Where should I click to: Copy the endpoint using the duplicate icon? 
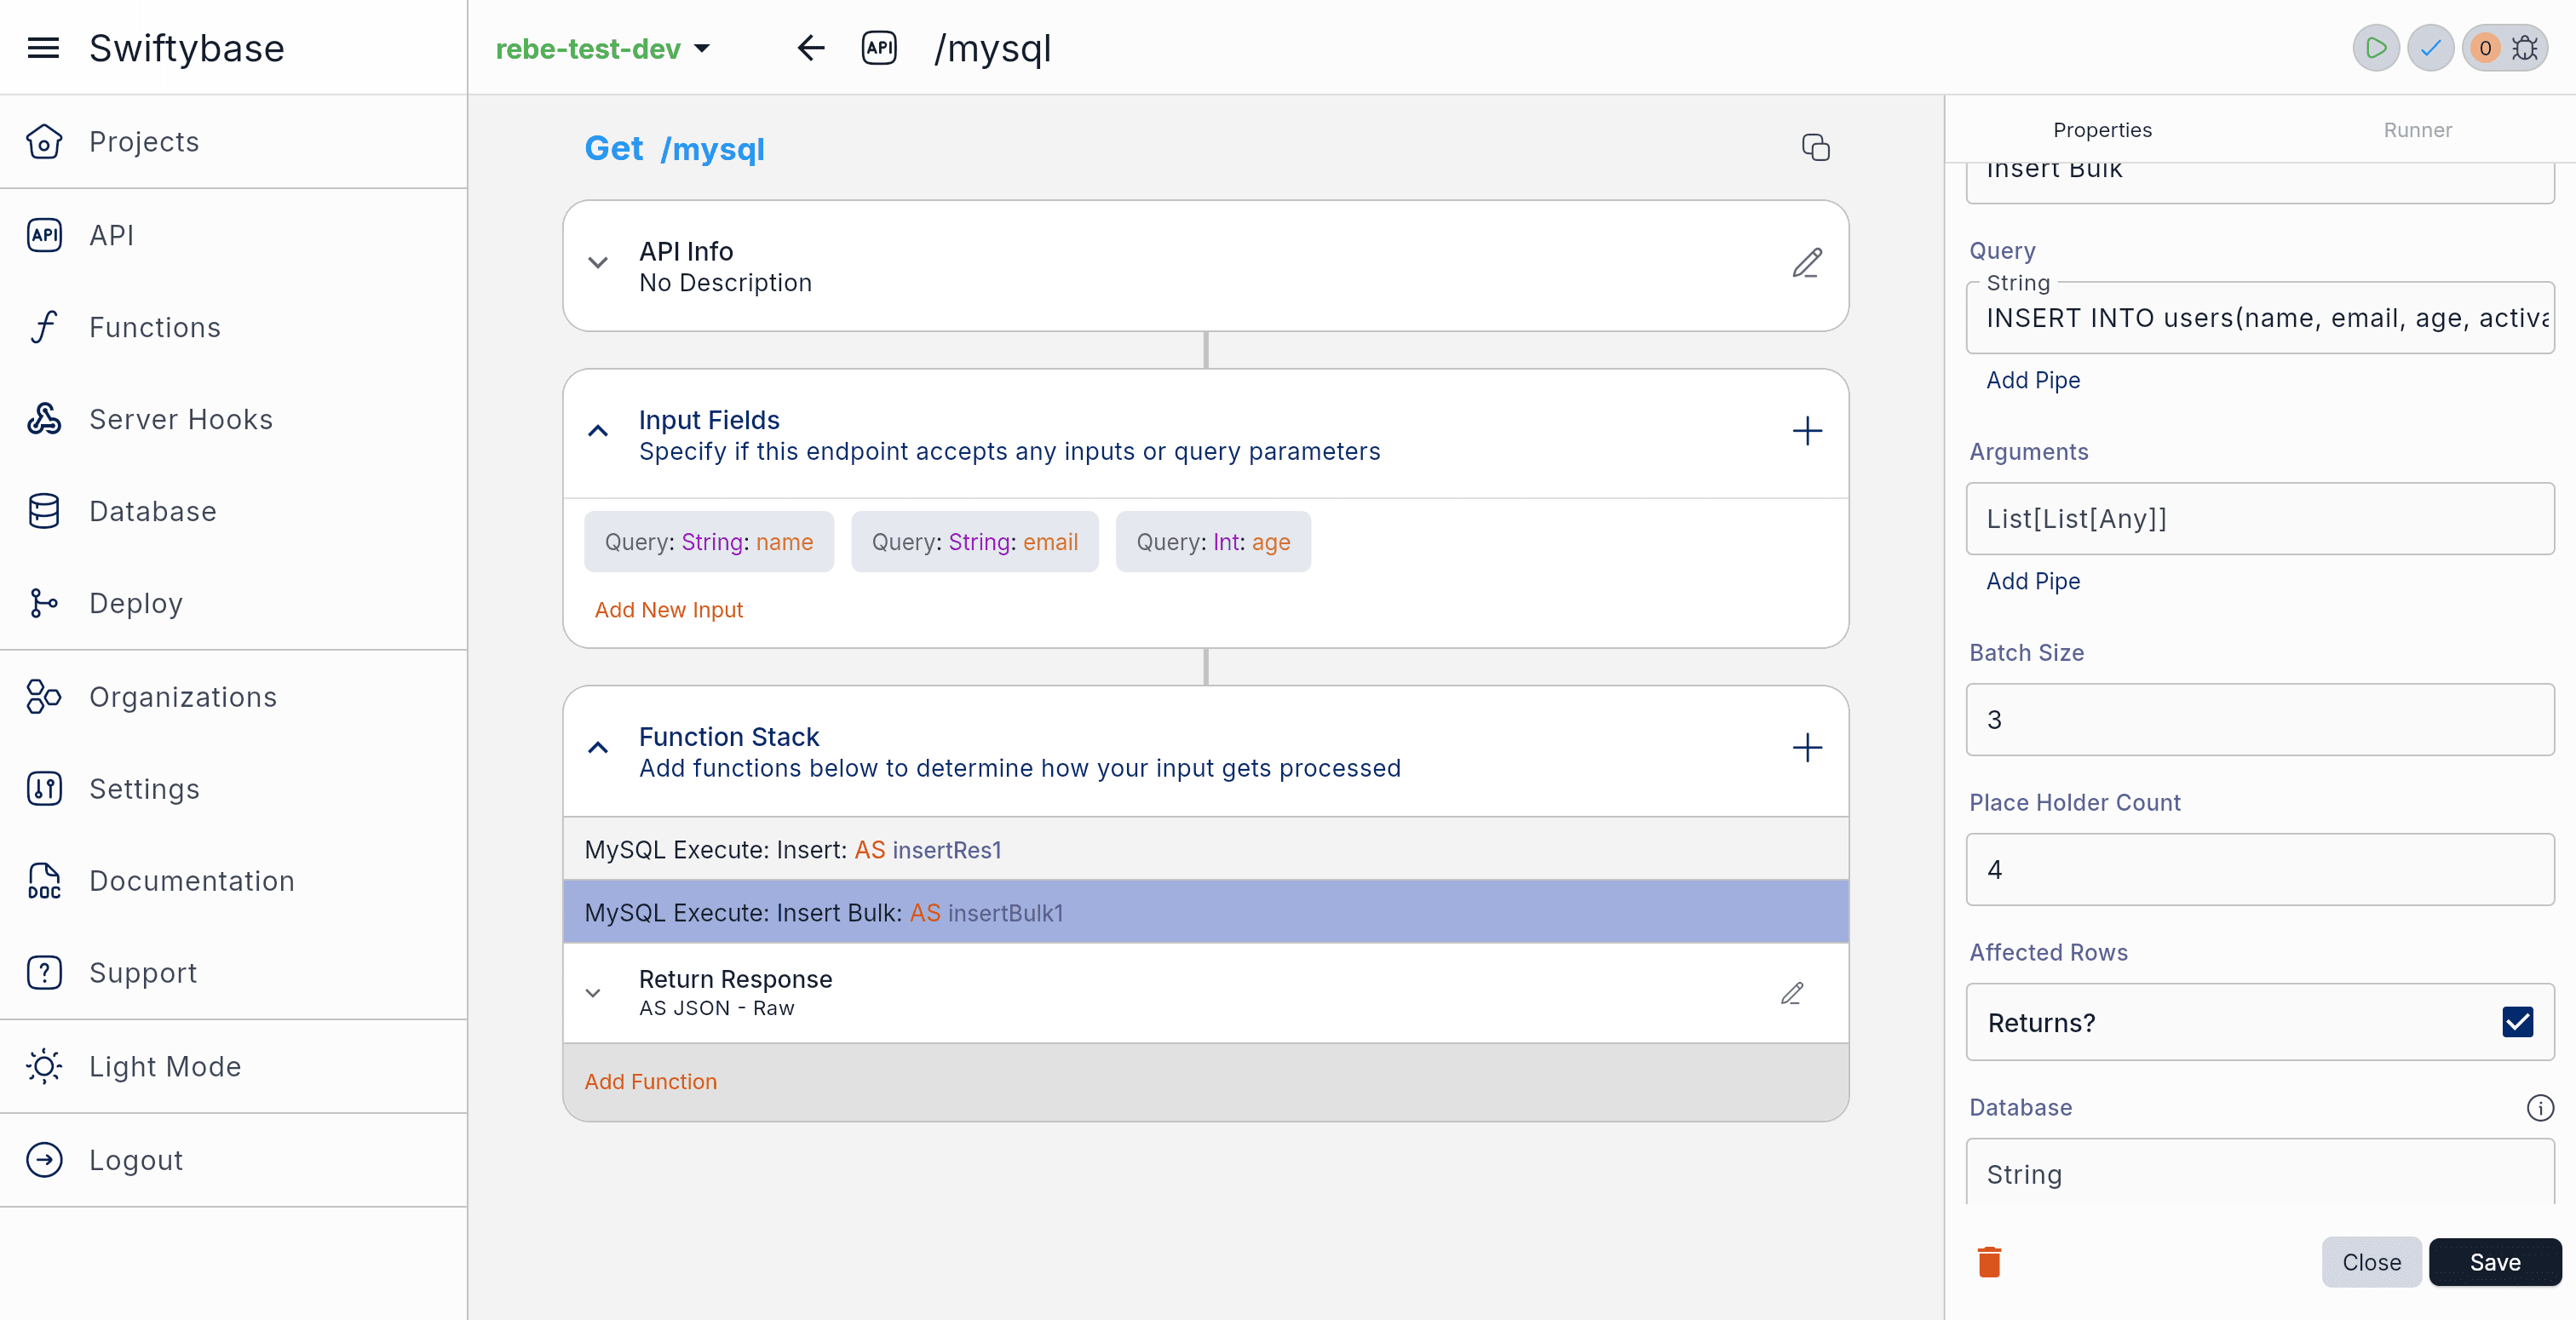coord(1816,148)
